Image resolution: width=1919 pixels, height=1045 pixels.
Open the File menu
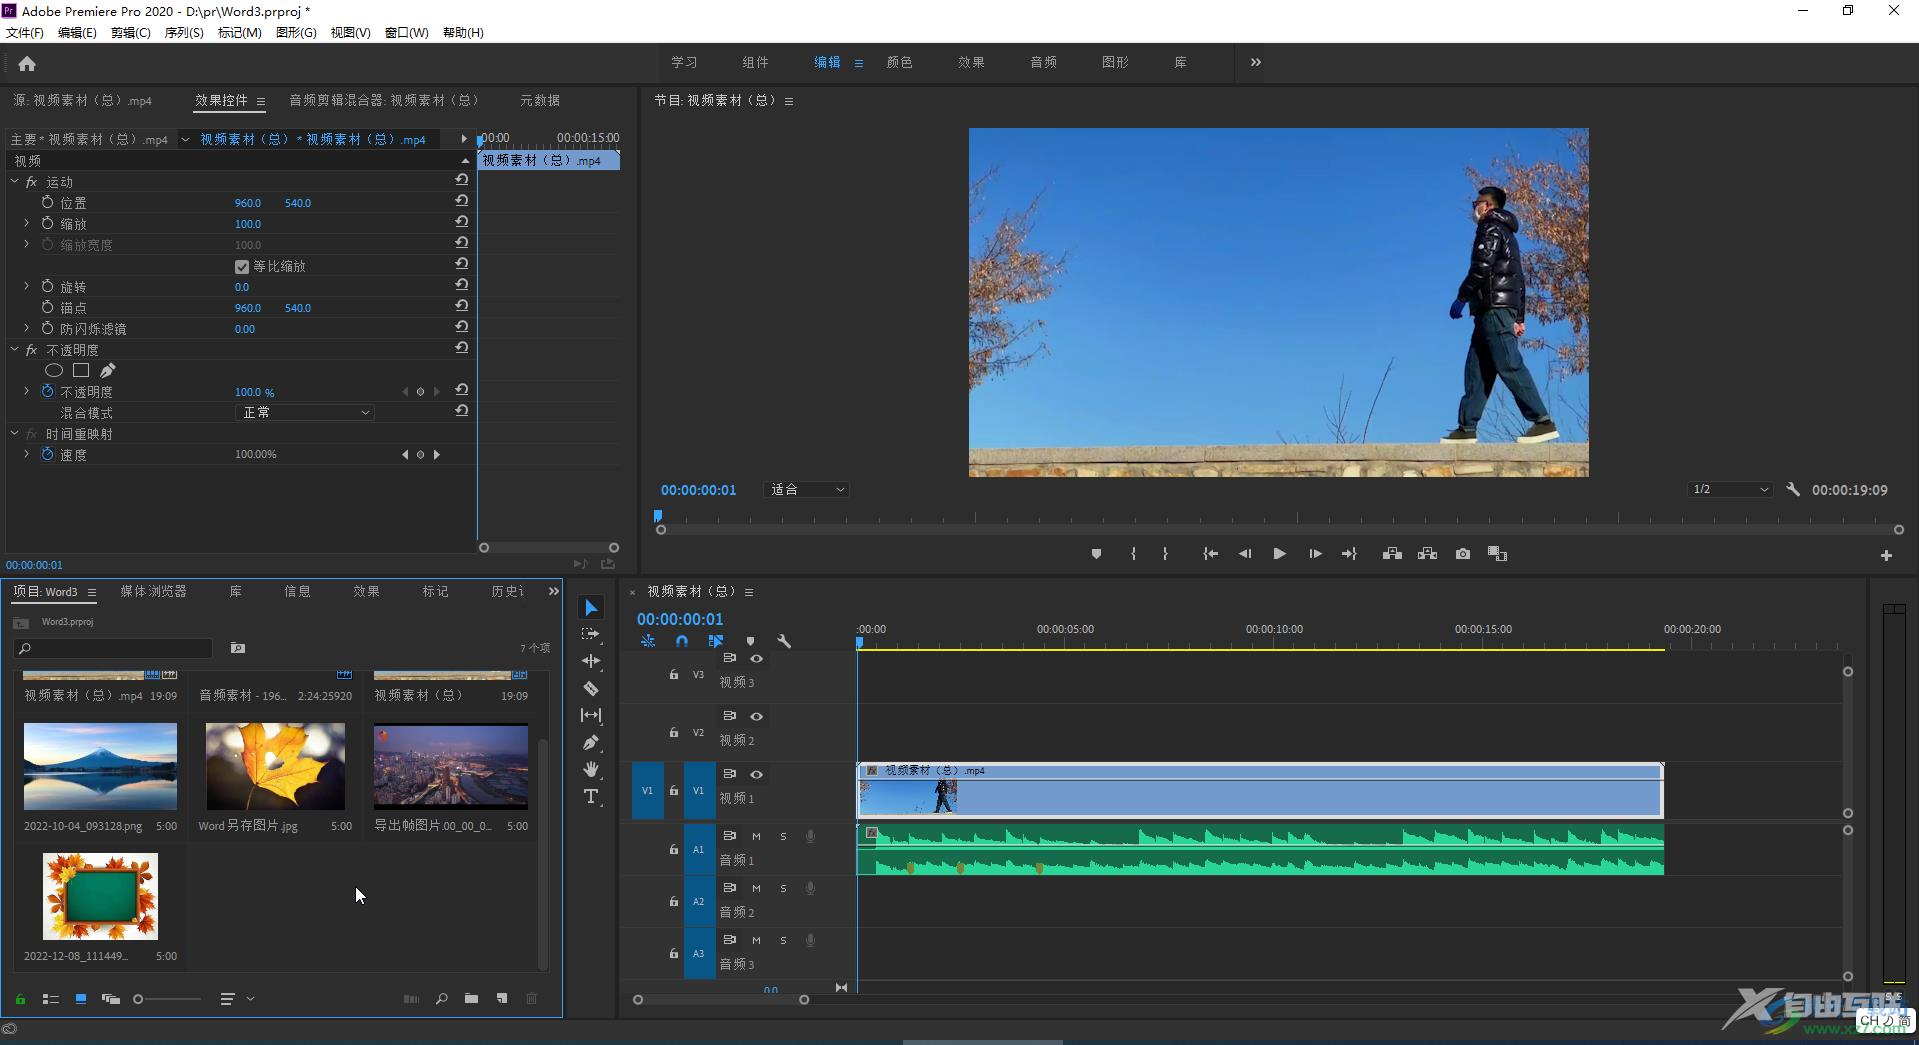(25, 33)
